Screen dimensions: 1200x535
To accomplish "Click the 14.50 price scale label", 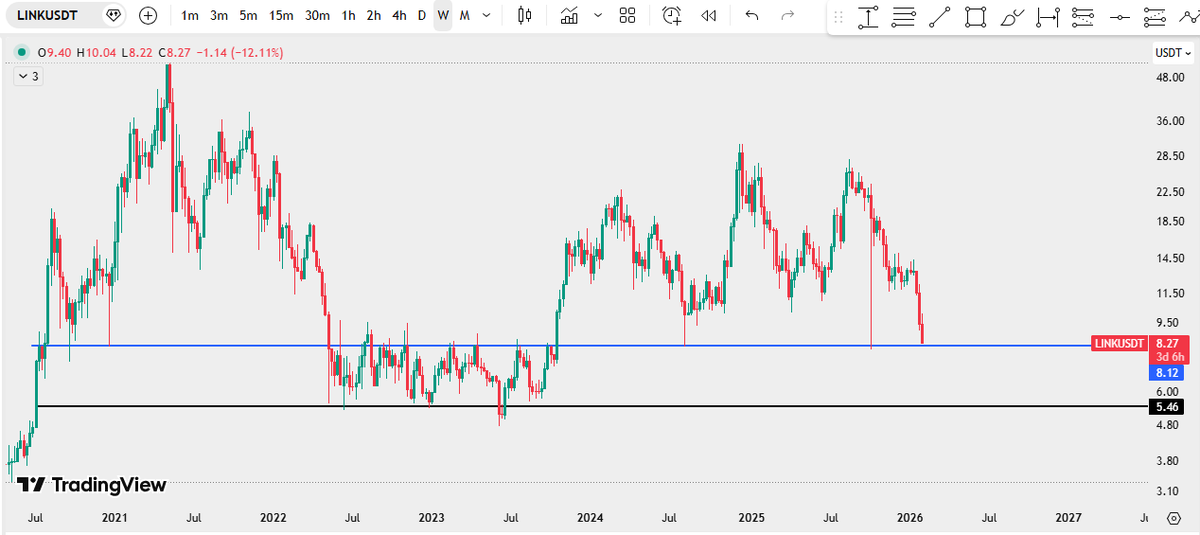I will point(1170,259).
